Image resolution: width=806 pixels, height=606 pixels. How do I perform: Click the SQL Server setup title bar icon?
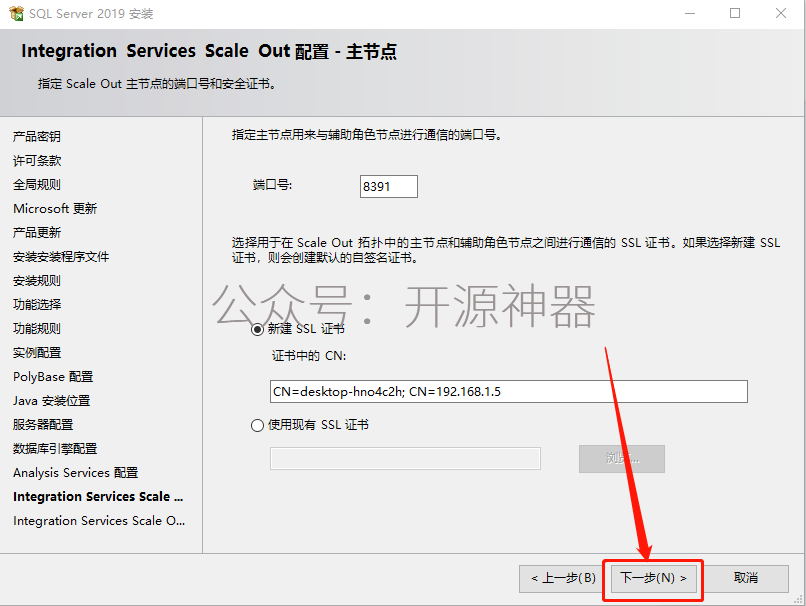[16, 13]
